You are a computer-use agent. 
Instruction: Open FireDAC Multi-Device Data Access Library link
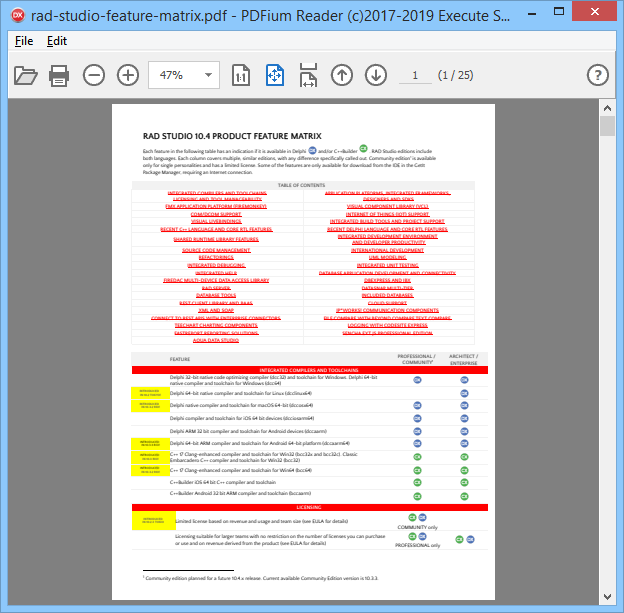[x=216, y=280]
